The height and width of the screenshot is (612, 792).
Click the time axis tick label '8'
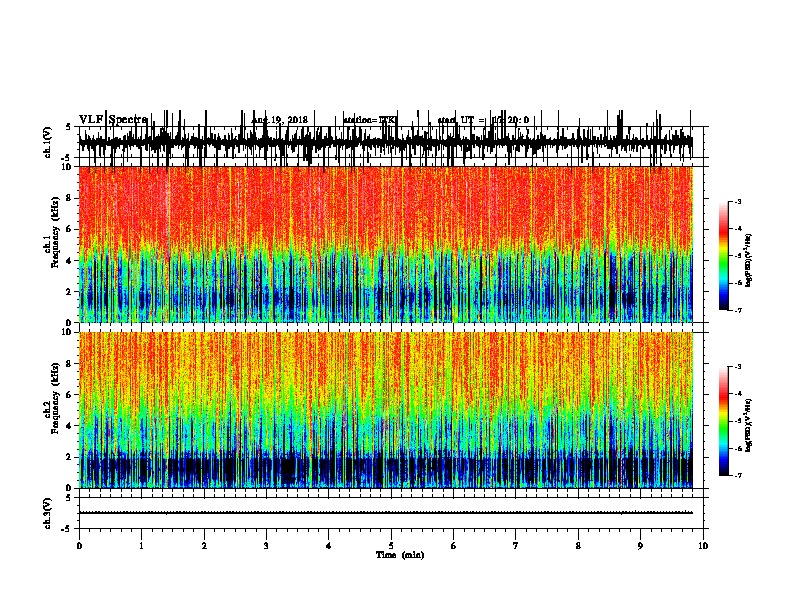click(x=578, y=546)
